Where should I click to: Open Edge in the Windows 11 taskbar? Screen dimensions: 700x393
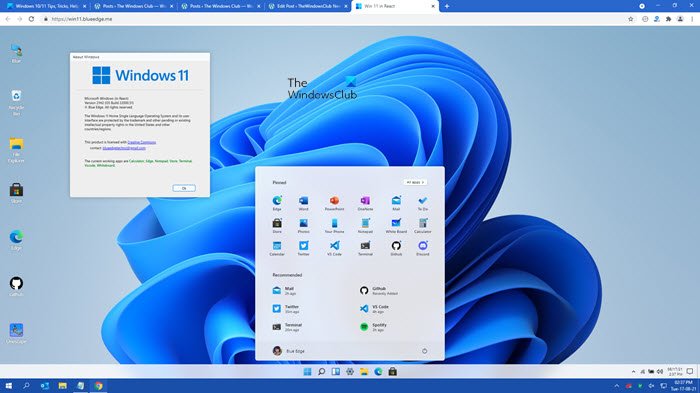pos(378,372)
